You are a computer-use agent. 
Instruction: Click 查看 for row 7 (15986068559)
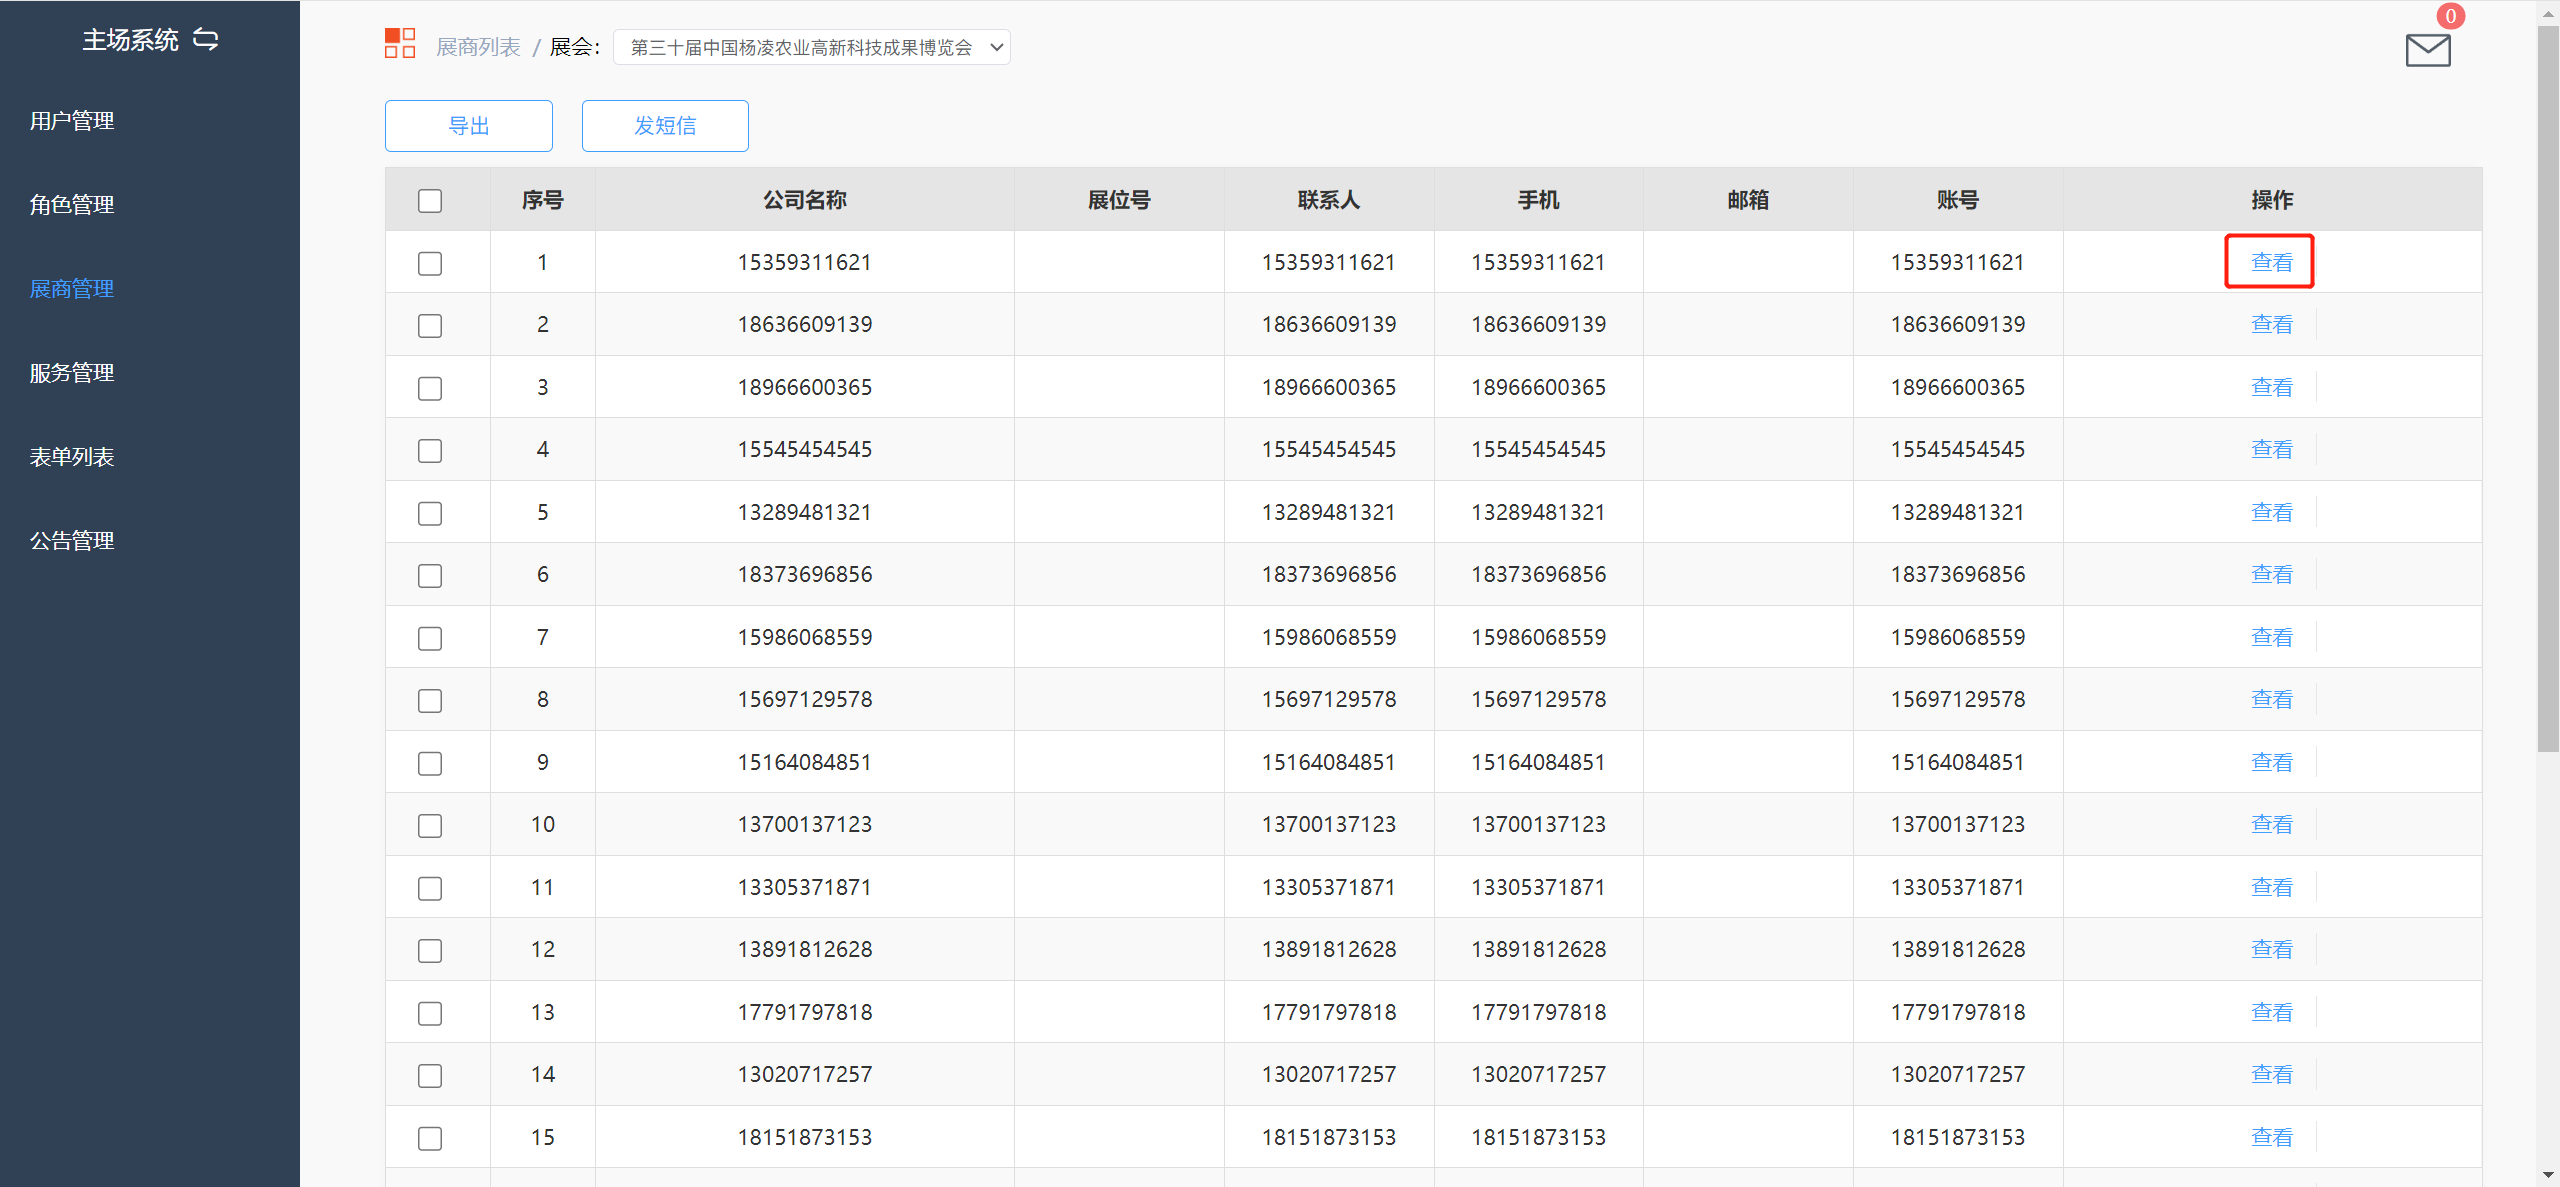click(2271, 637)
